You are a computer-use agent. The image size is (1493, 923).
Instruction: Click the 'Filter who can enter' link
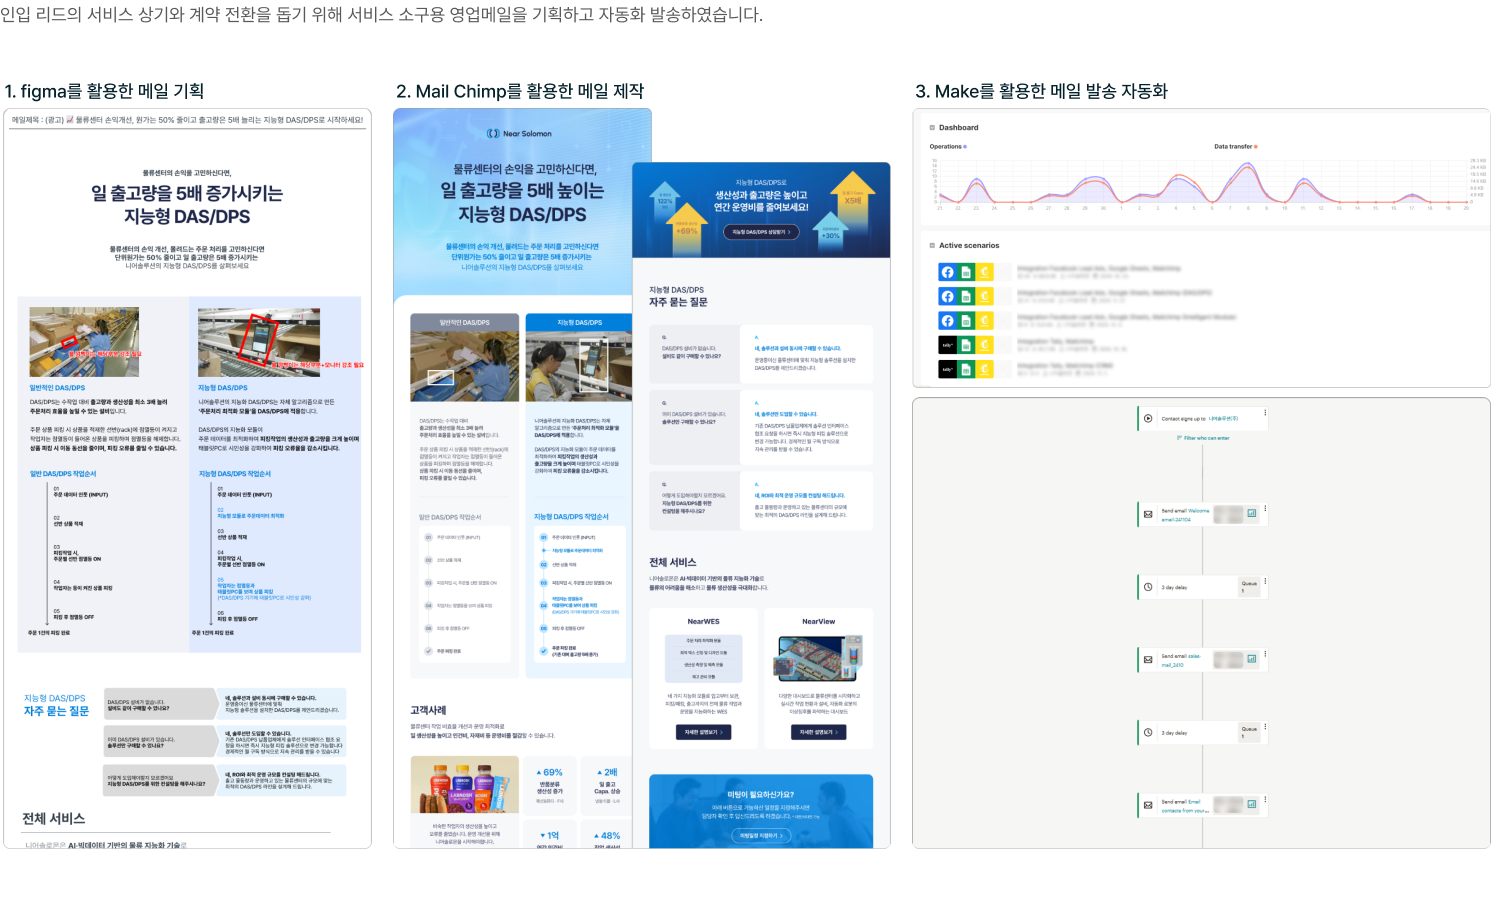[x=1204, y=438]
